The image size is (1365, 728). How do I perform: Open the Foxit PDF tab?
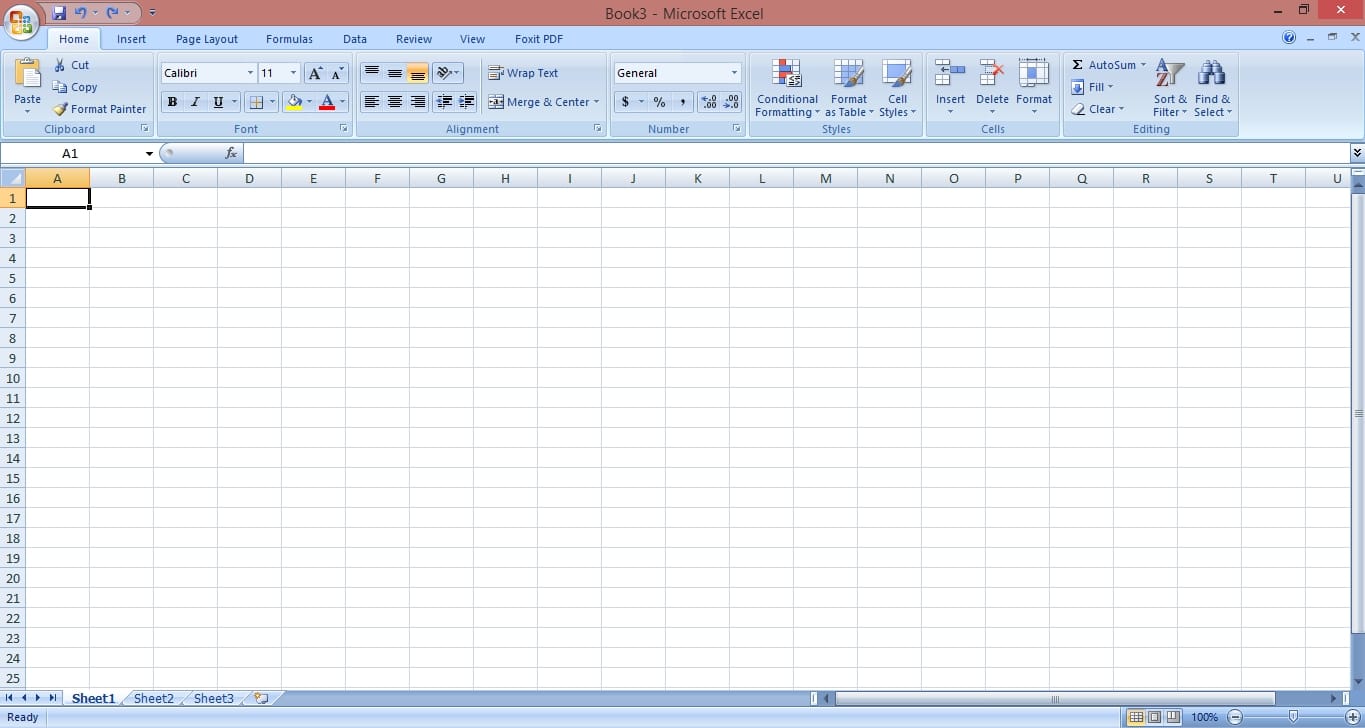(x=539, y=39)
